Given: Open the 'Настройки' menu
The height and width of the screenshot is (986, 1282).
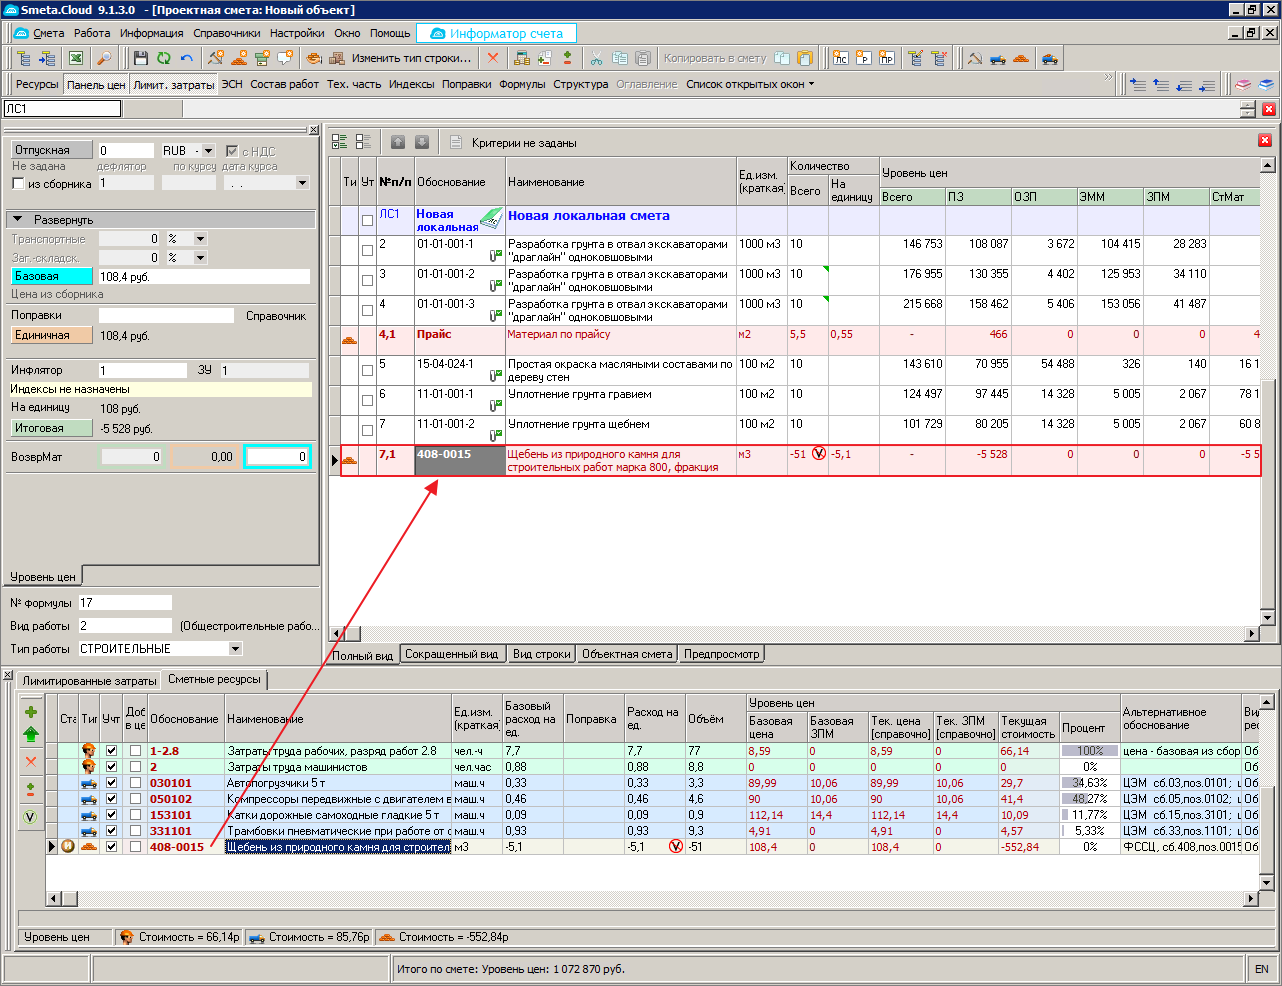Looking at the screenshot, I should click(297, 33).
